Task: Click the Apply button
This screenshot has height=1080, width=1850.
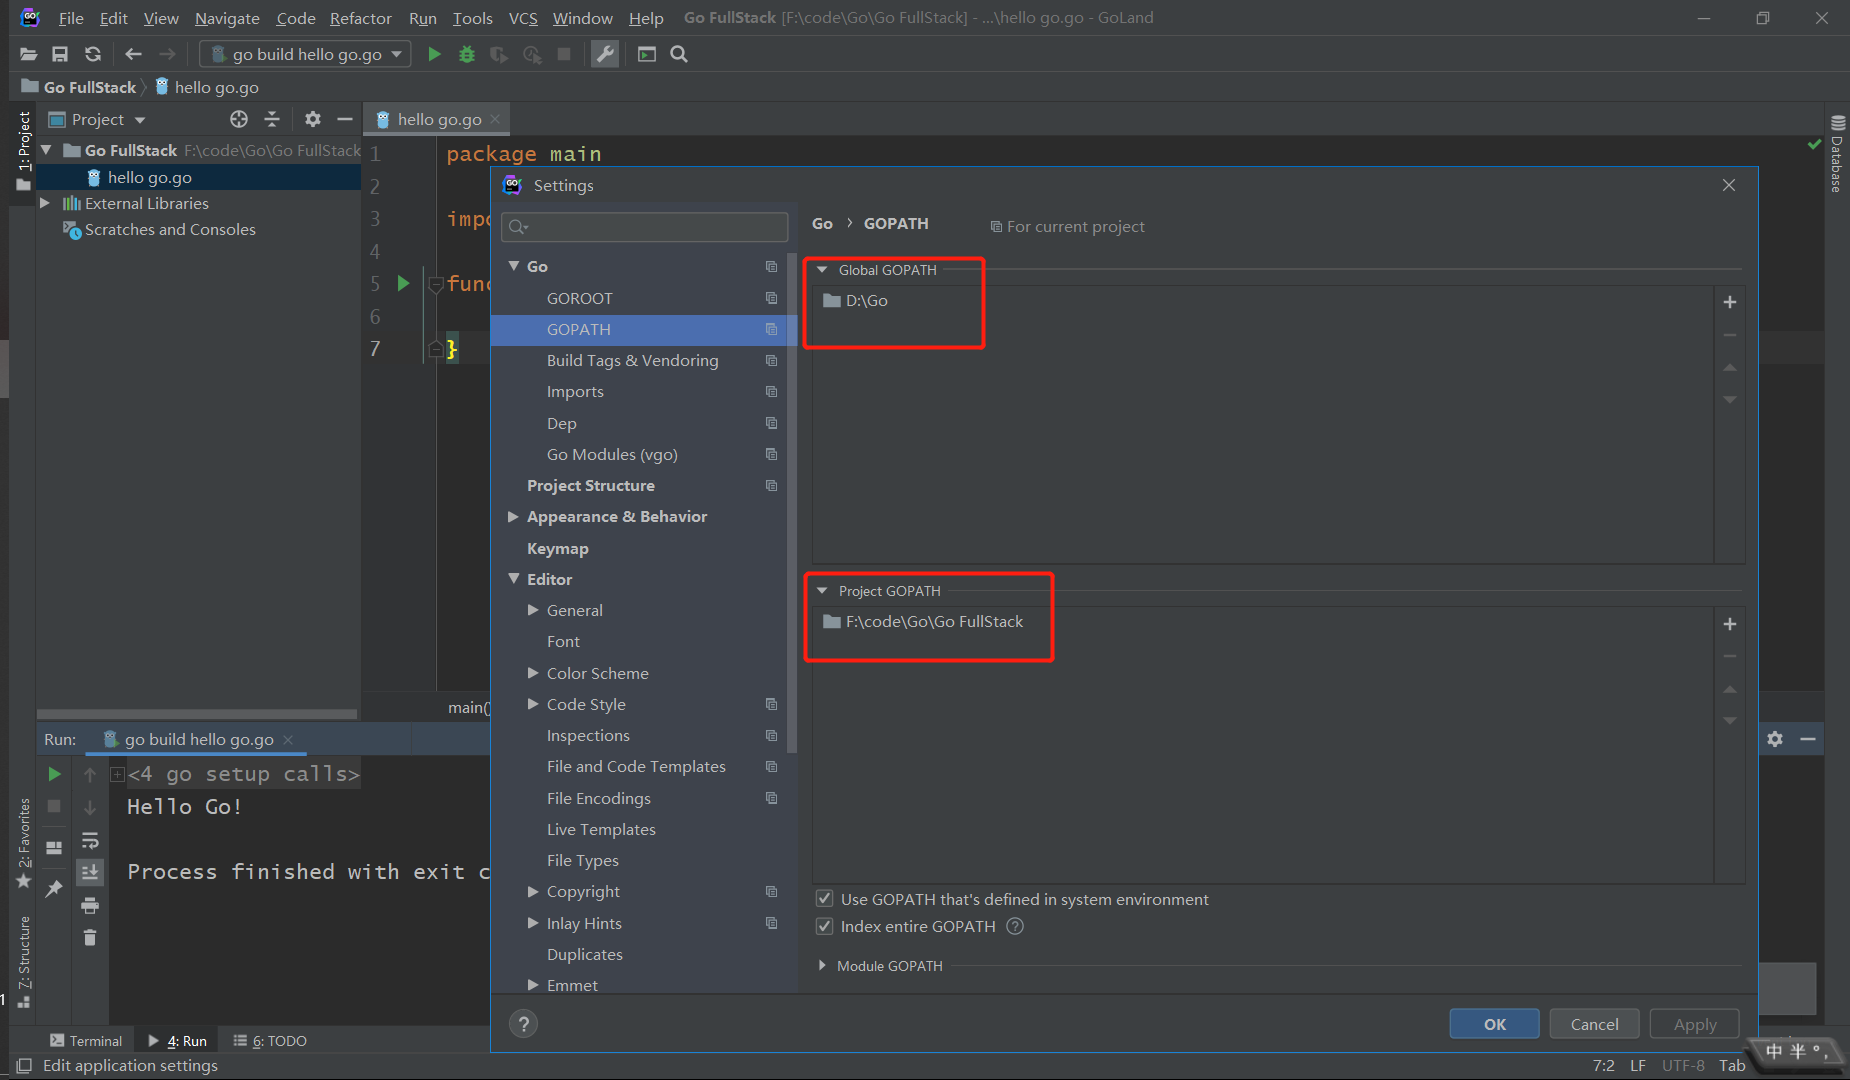Action: [x=1694, y=1024]
